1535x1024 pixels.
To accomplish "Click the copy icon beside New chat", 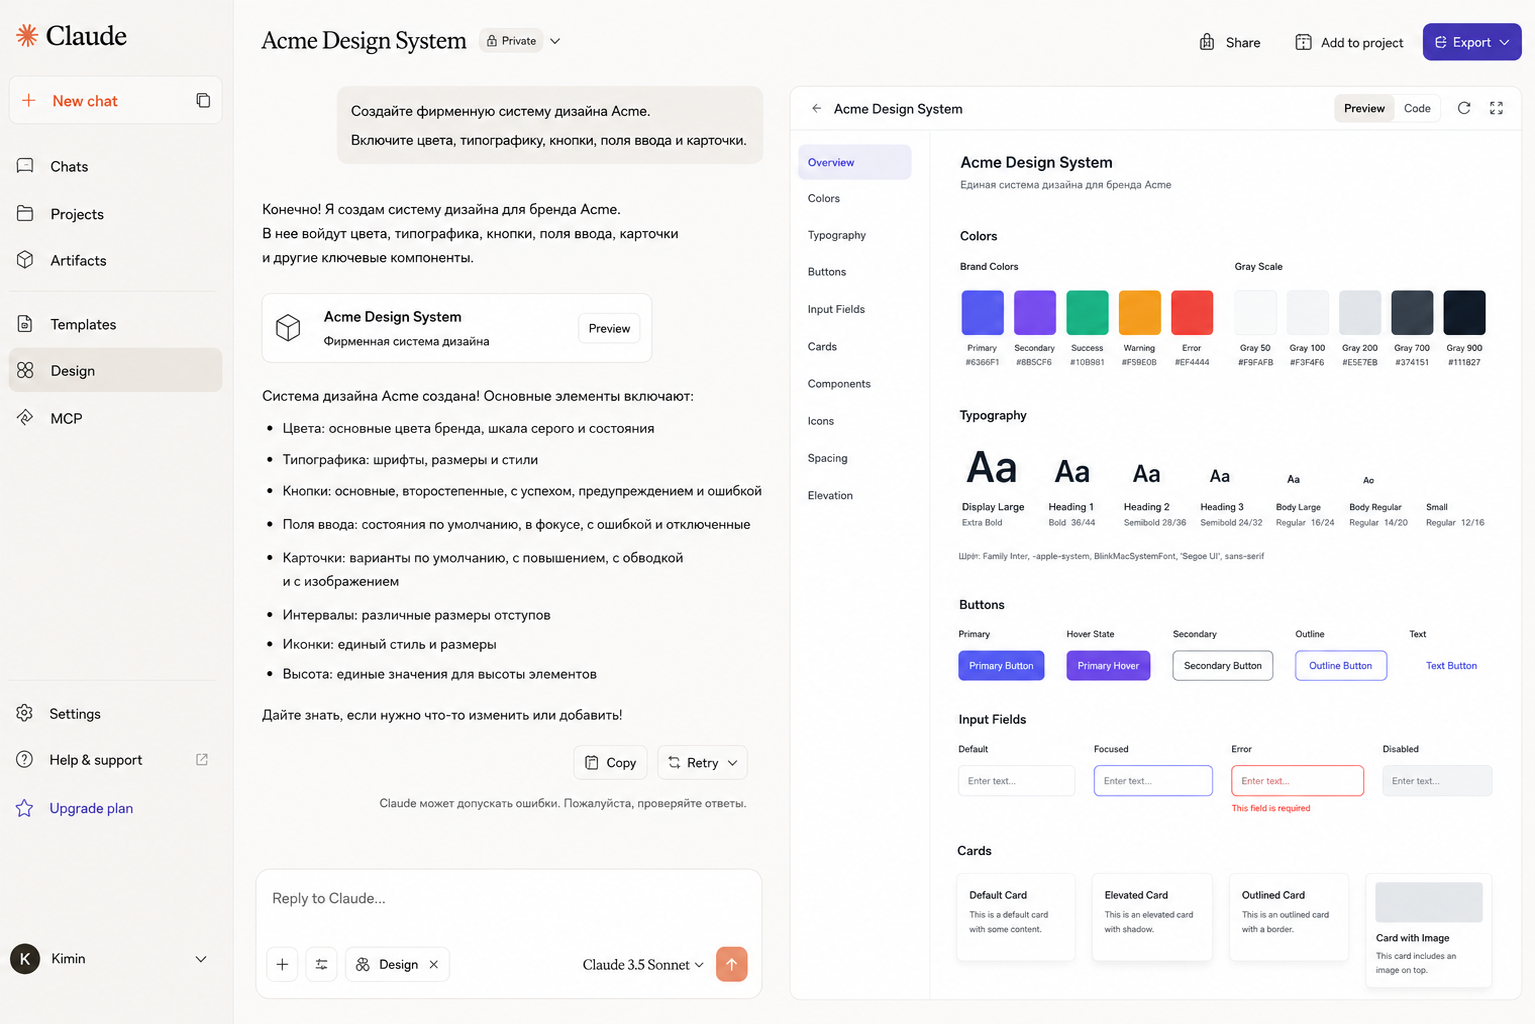I will coord(203,100).
